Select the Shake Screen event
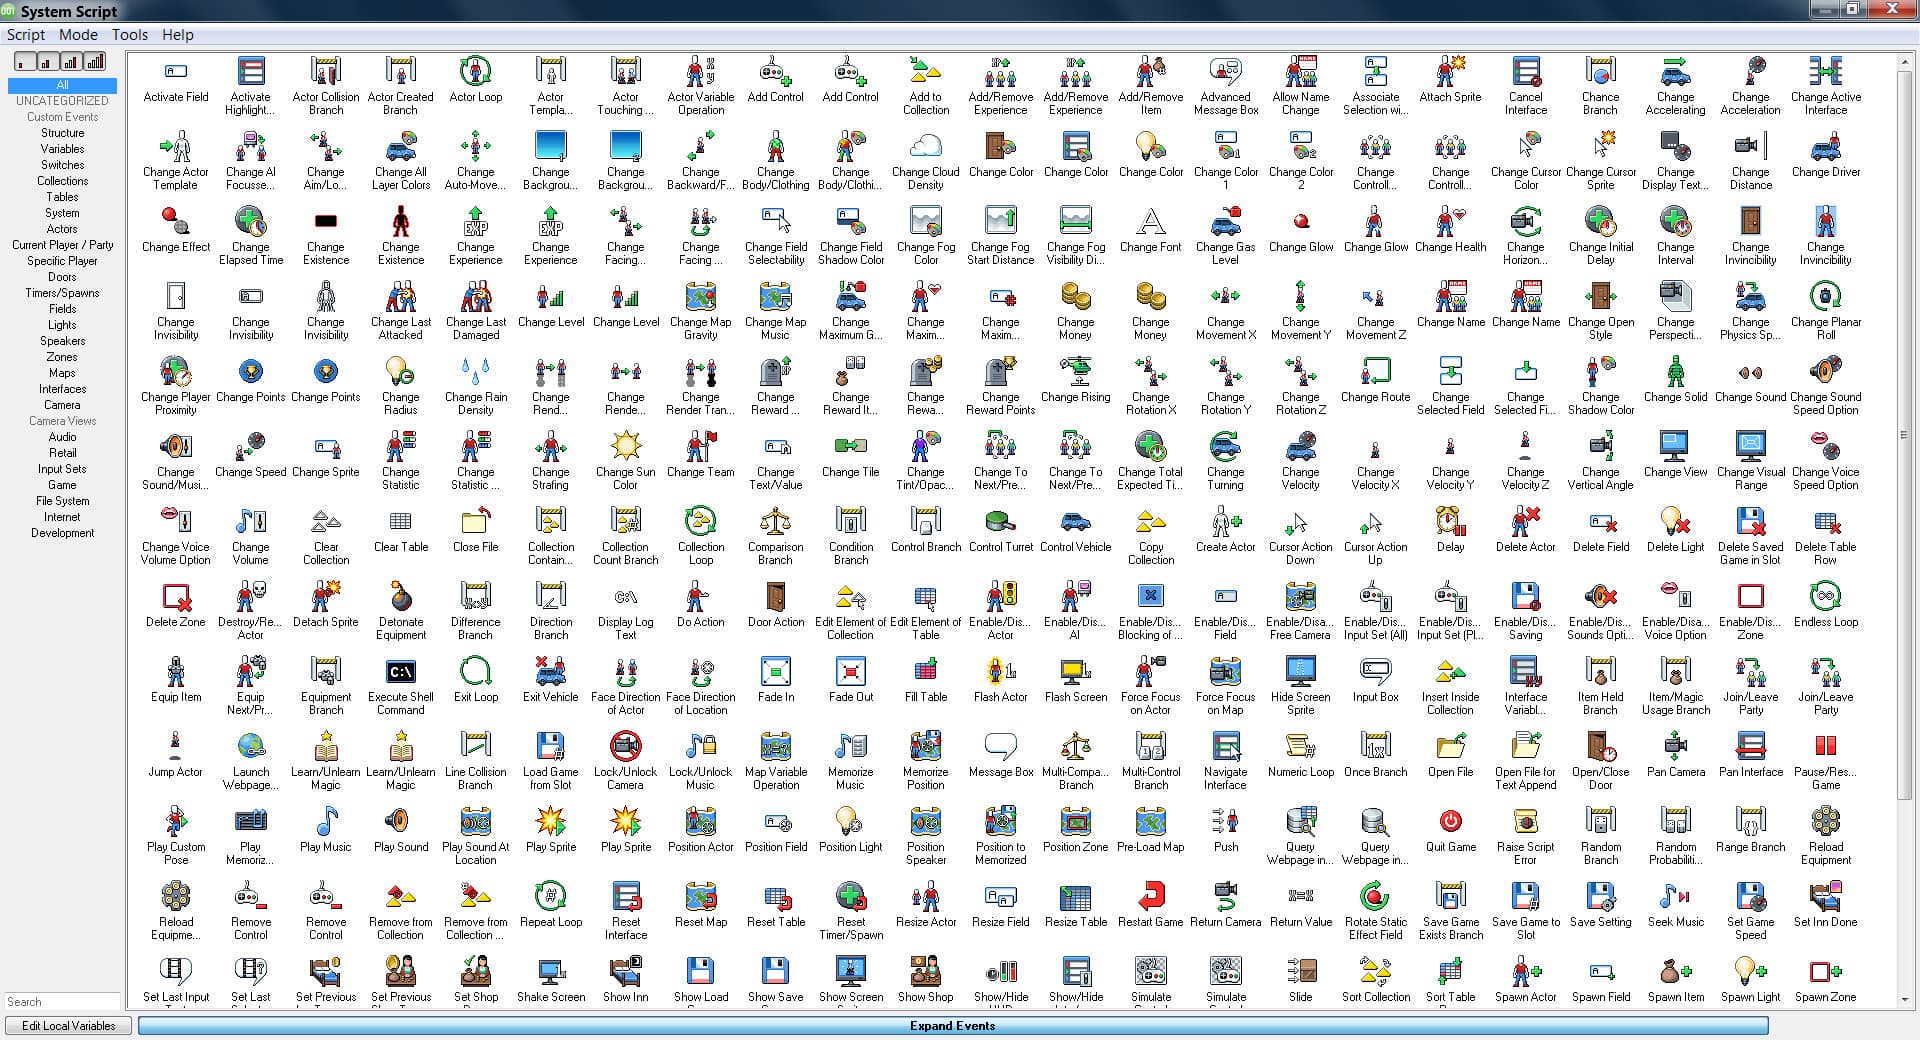Viewport: 1920px width, 1040px height. [x=550, y=973]
